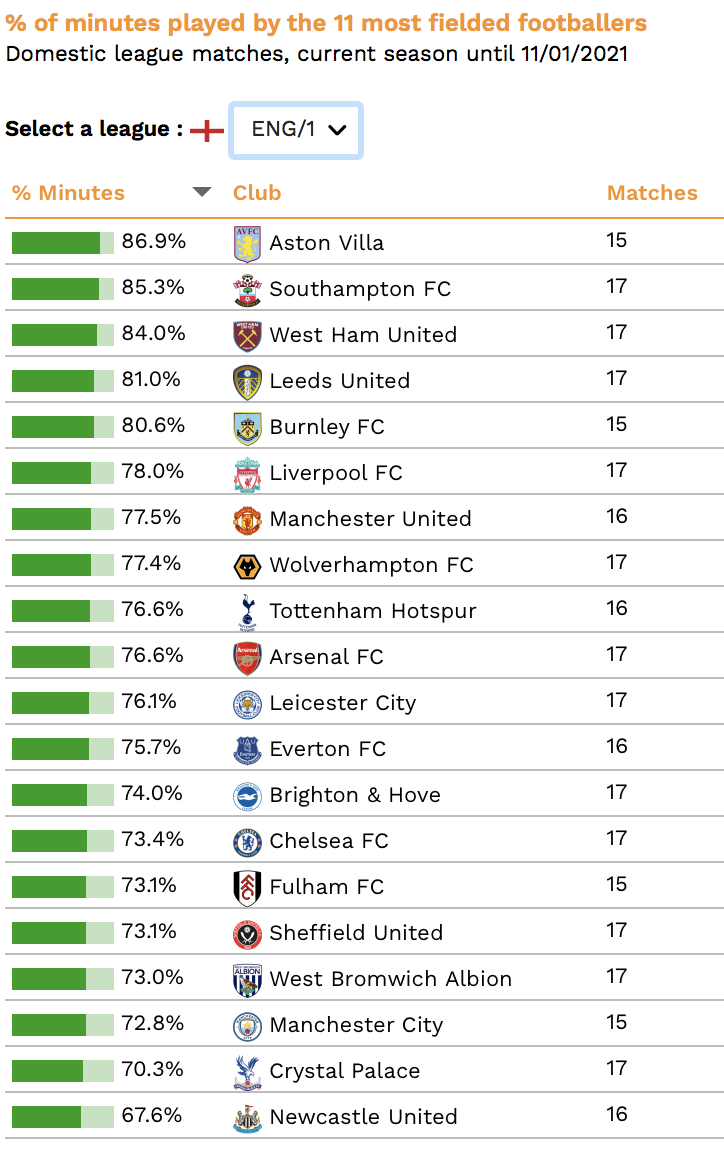Click the Crystal Palace eagle crest
The height and width of the screenshot is (1154, 724).
tap(247, 1072)
